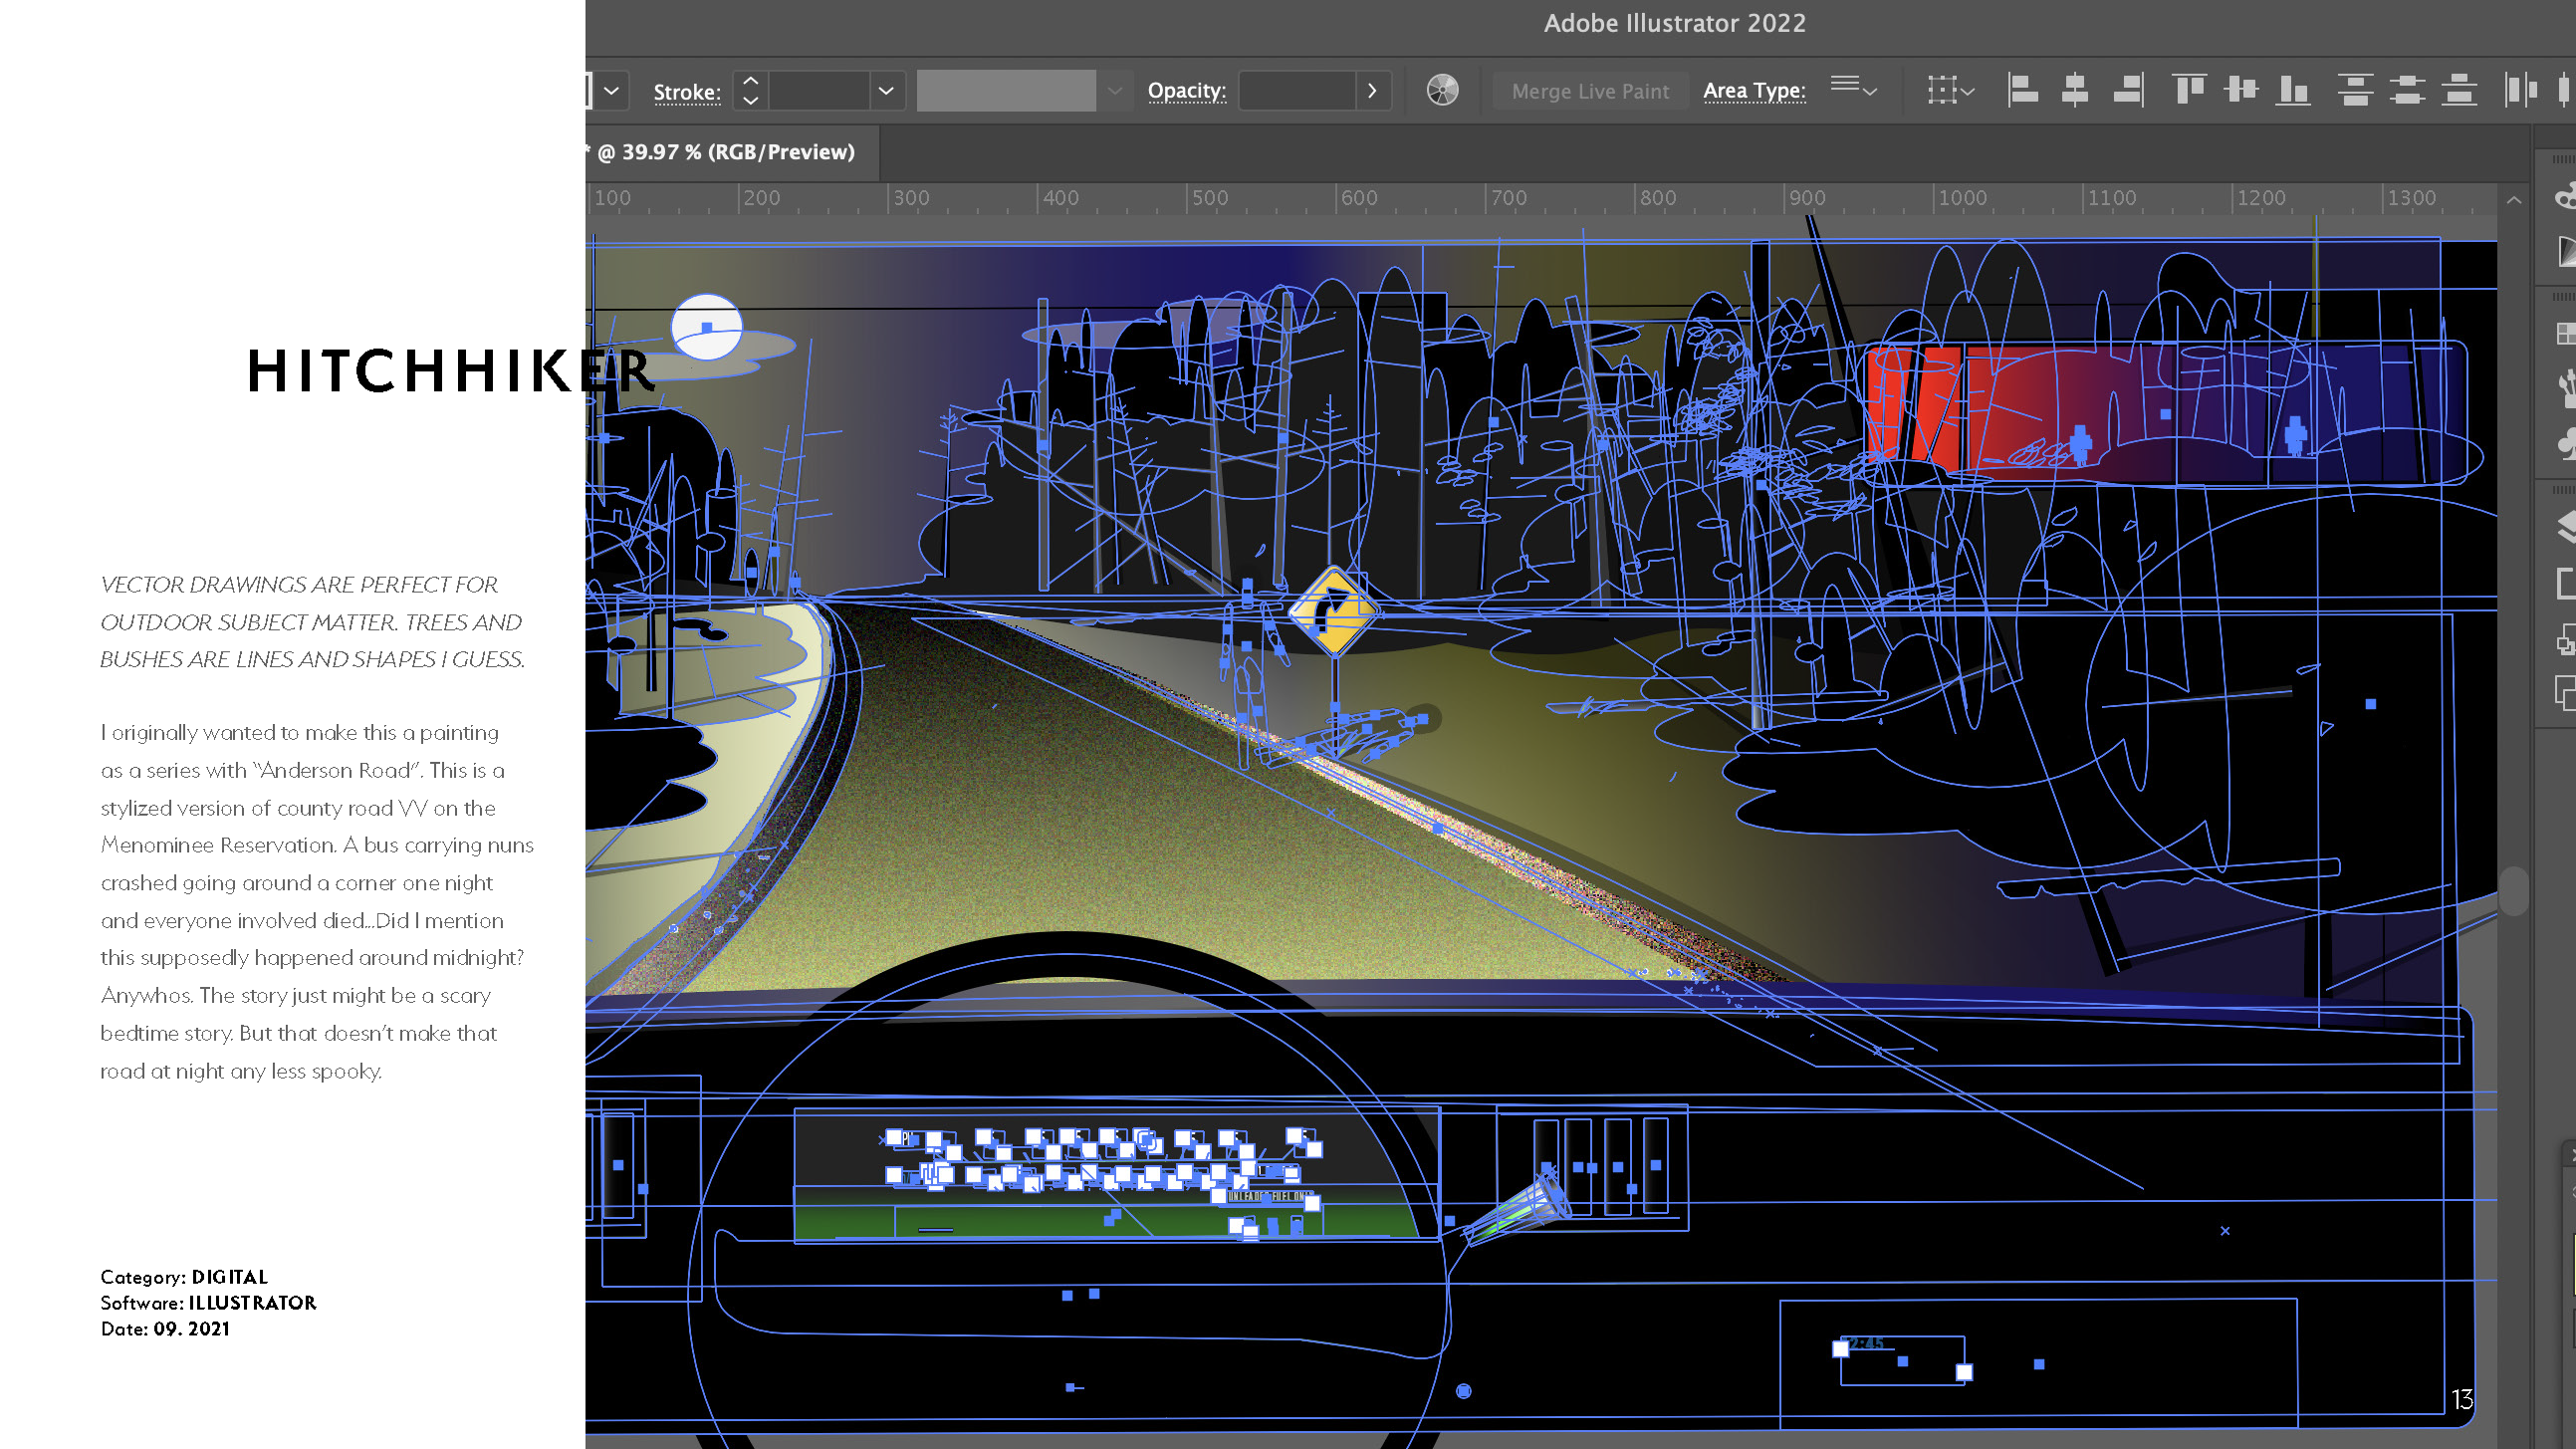Click Horizontal Align Right icon

tap(2128, 90)
